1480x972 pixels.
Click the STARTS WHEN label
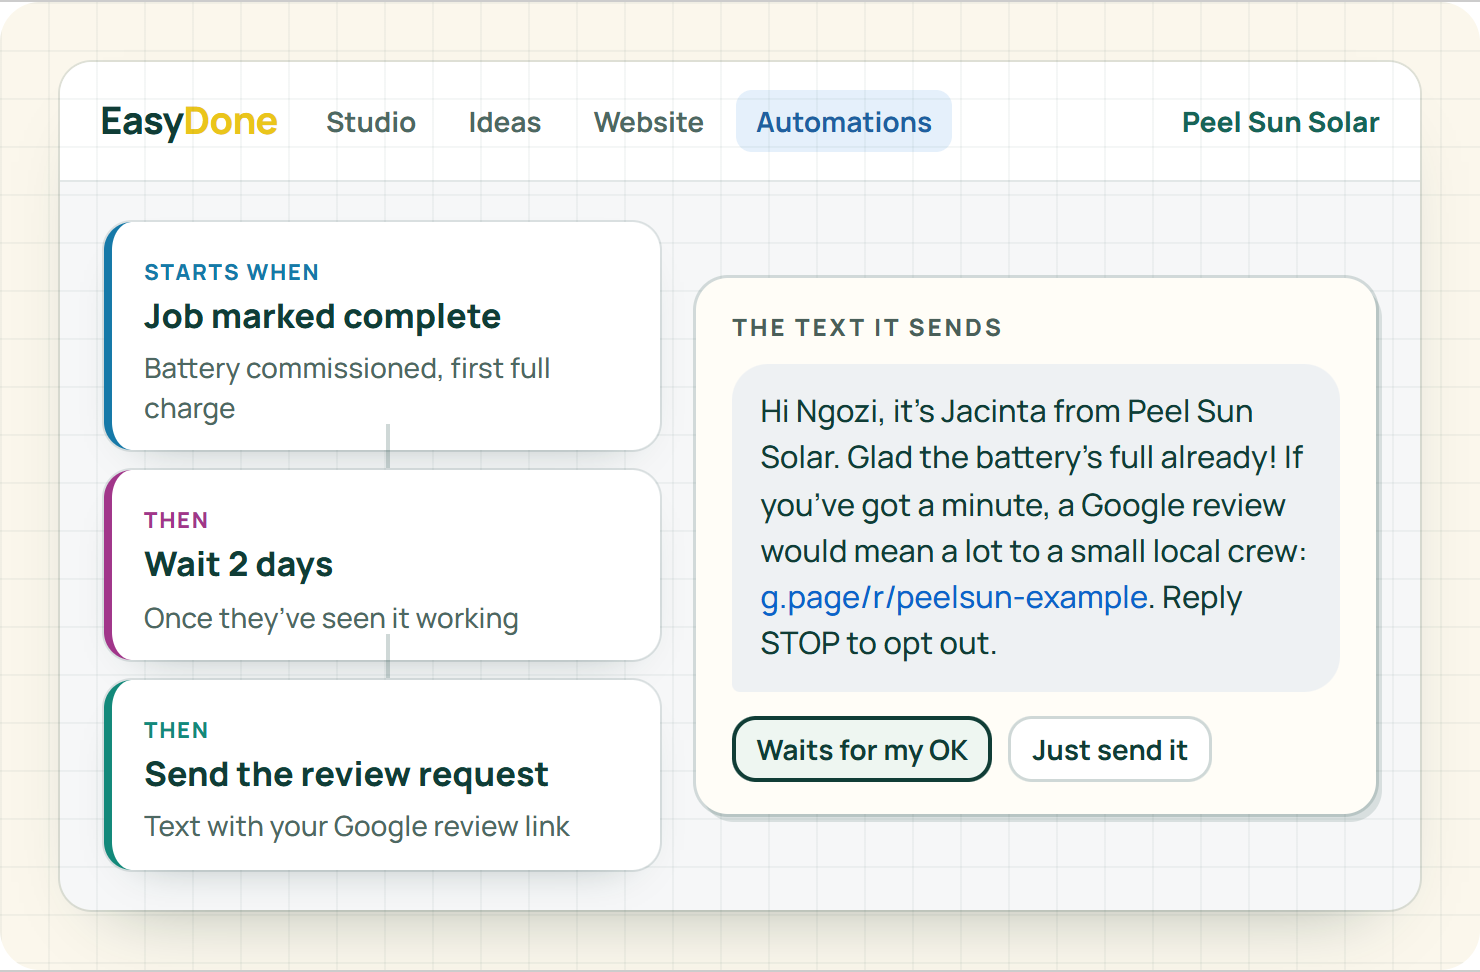(x=232, y=272)
